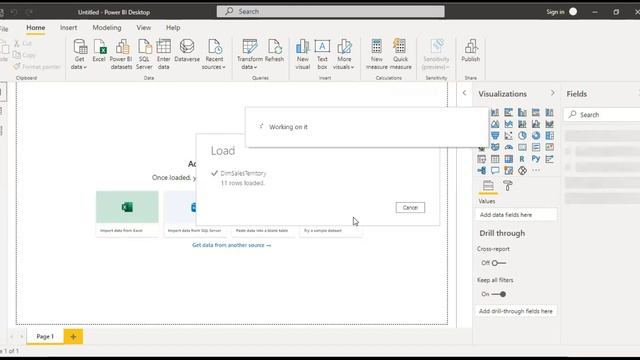The width and height of the screenshot is (640, 360).
Task: Switch to the Fields well tab
Action: tap(488, 186)
